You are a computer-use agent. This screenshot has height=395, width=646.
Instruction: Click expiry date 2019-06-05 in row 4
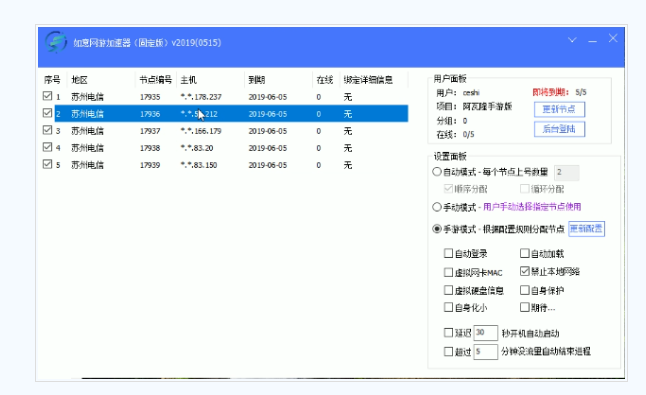point(268,148)
